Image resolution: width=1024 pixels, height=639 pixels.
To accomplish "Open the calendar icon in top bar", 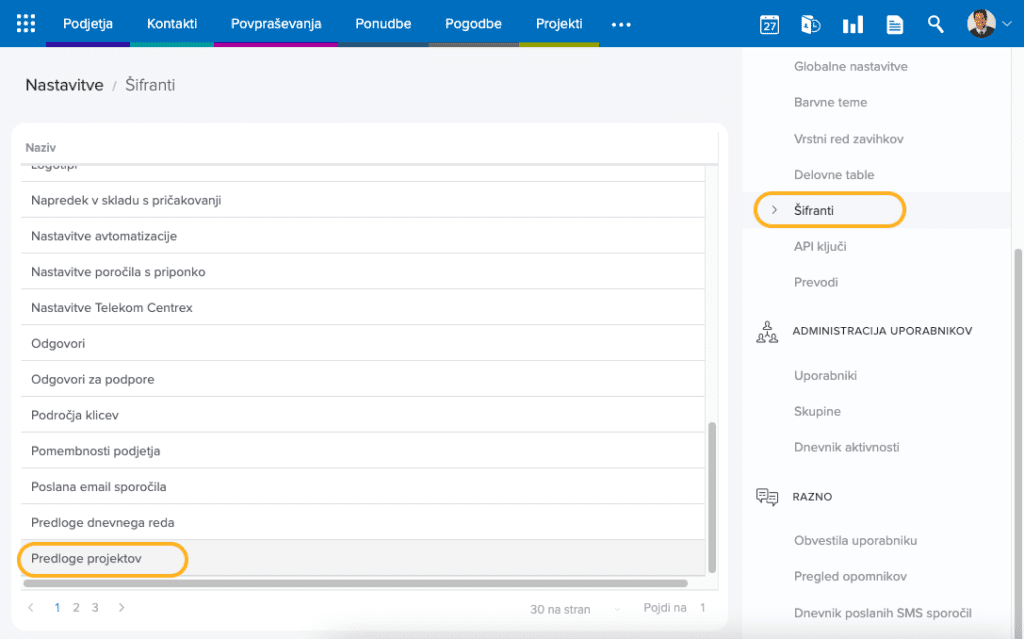I will pyautogui.click(x=769, y=25).
